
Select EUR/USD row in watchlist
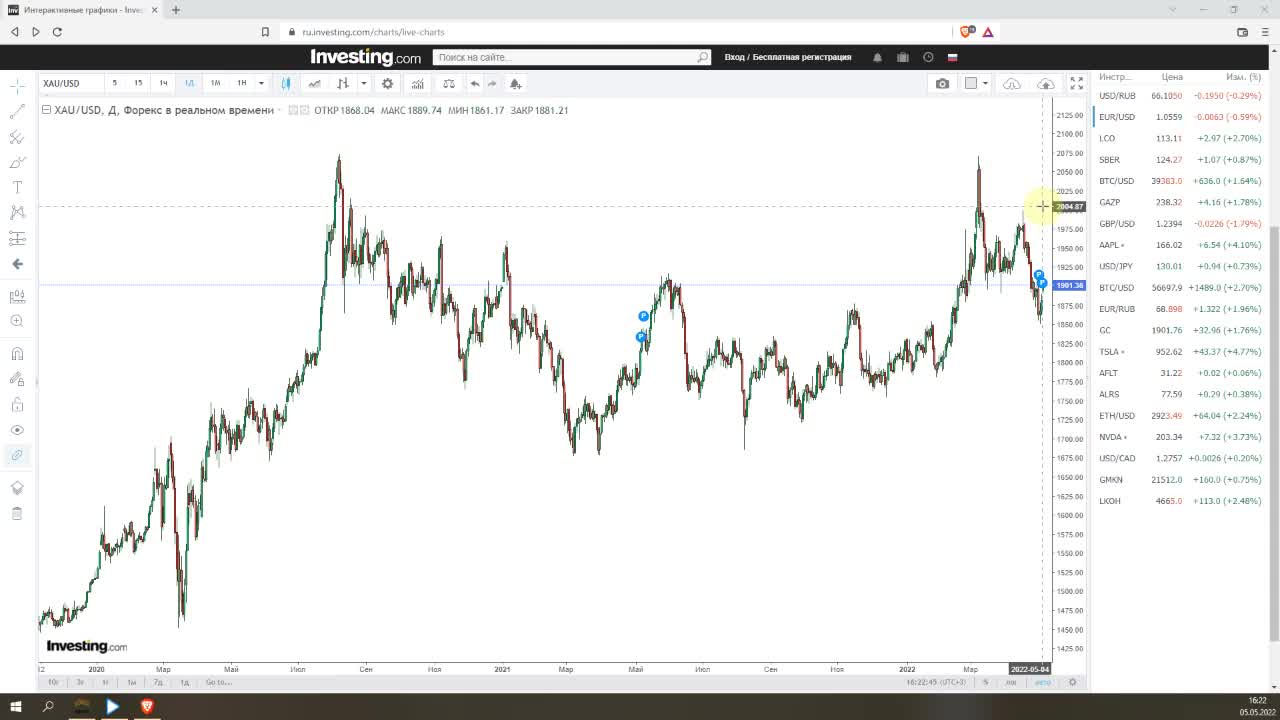[1180, 117]
